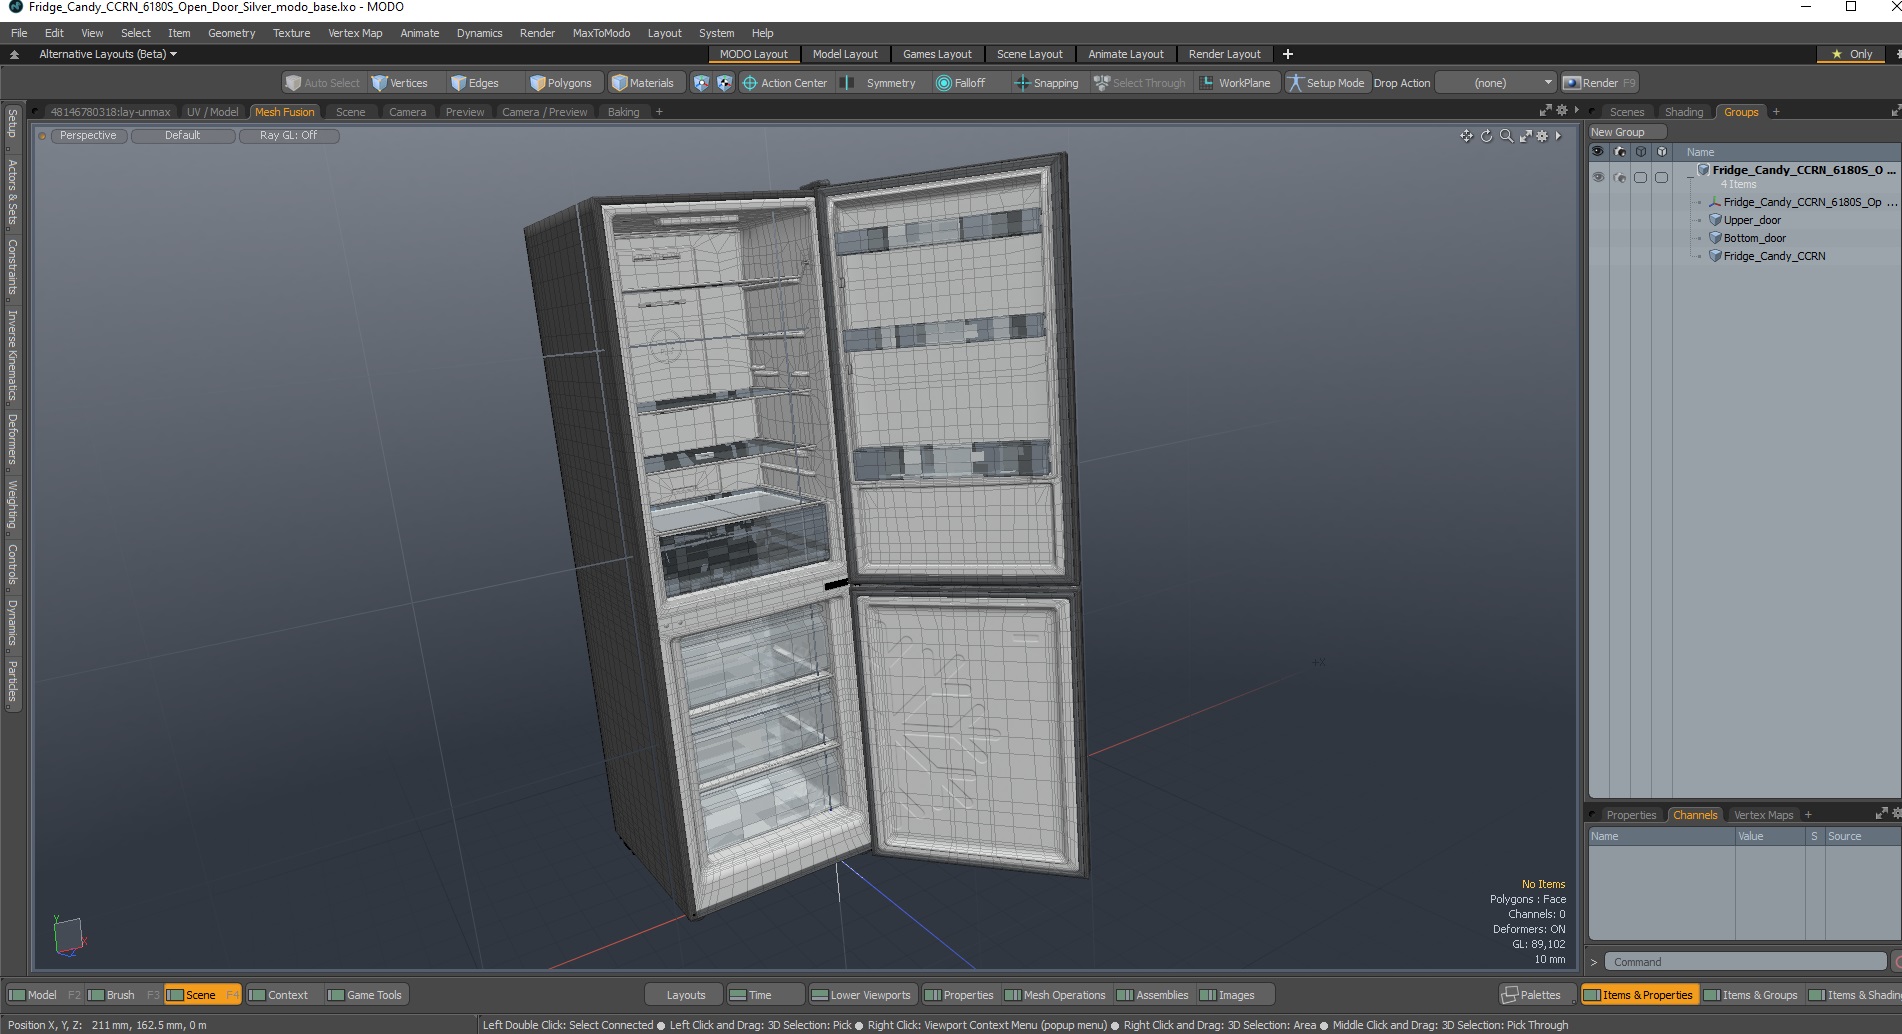The height and width of the screenshot is (1034, 1902).
Task: Open the UV / Model viewport tab
Action: (212, 112)
